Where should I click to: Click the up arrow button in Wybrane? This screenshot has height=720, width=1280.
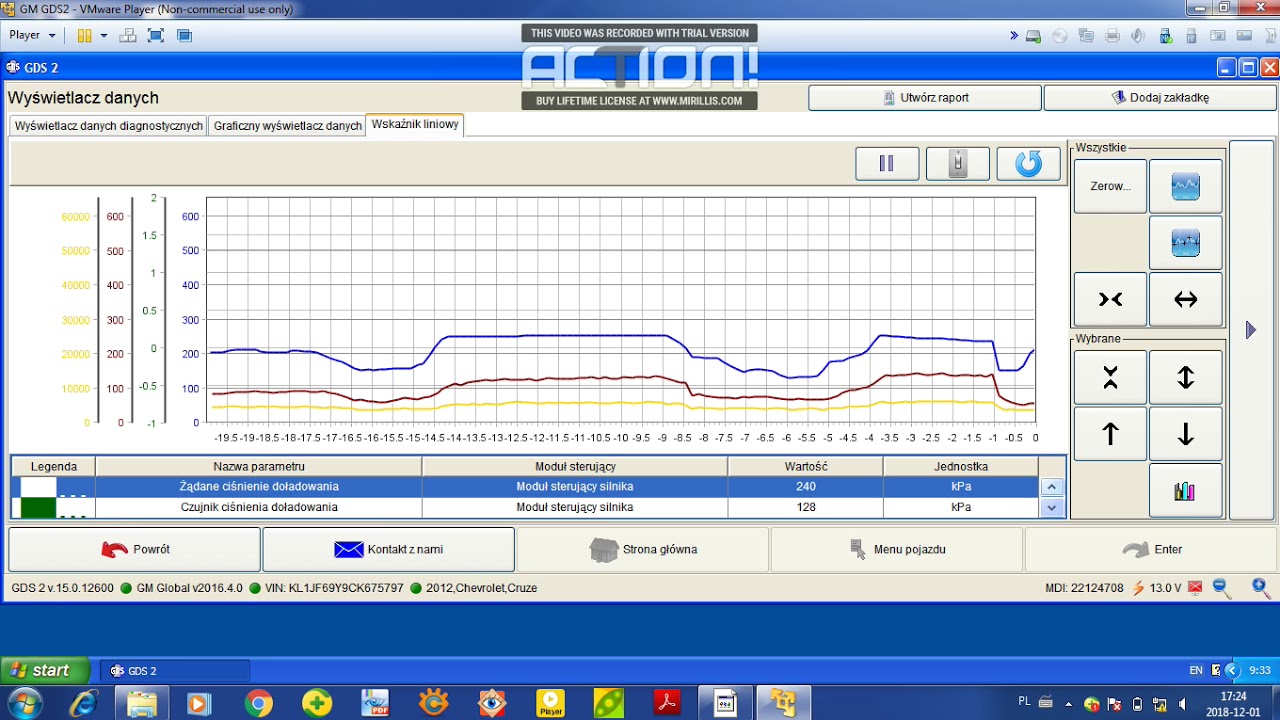(1110, 434)
